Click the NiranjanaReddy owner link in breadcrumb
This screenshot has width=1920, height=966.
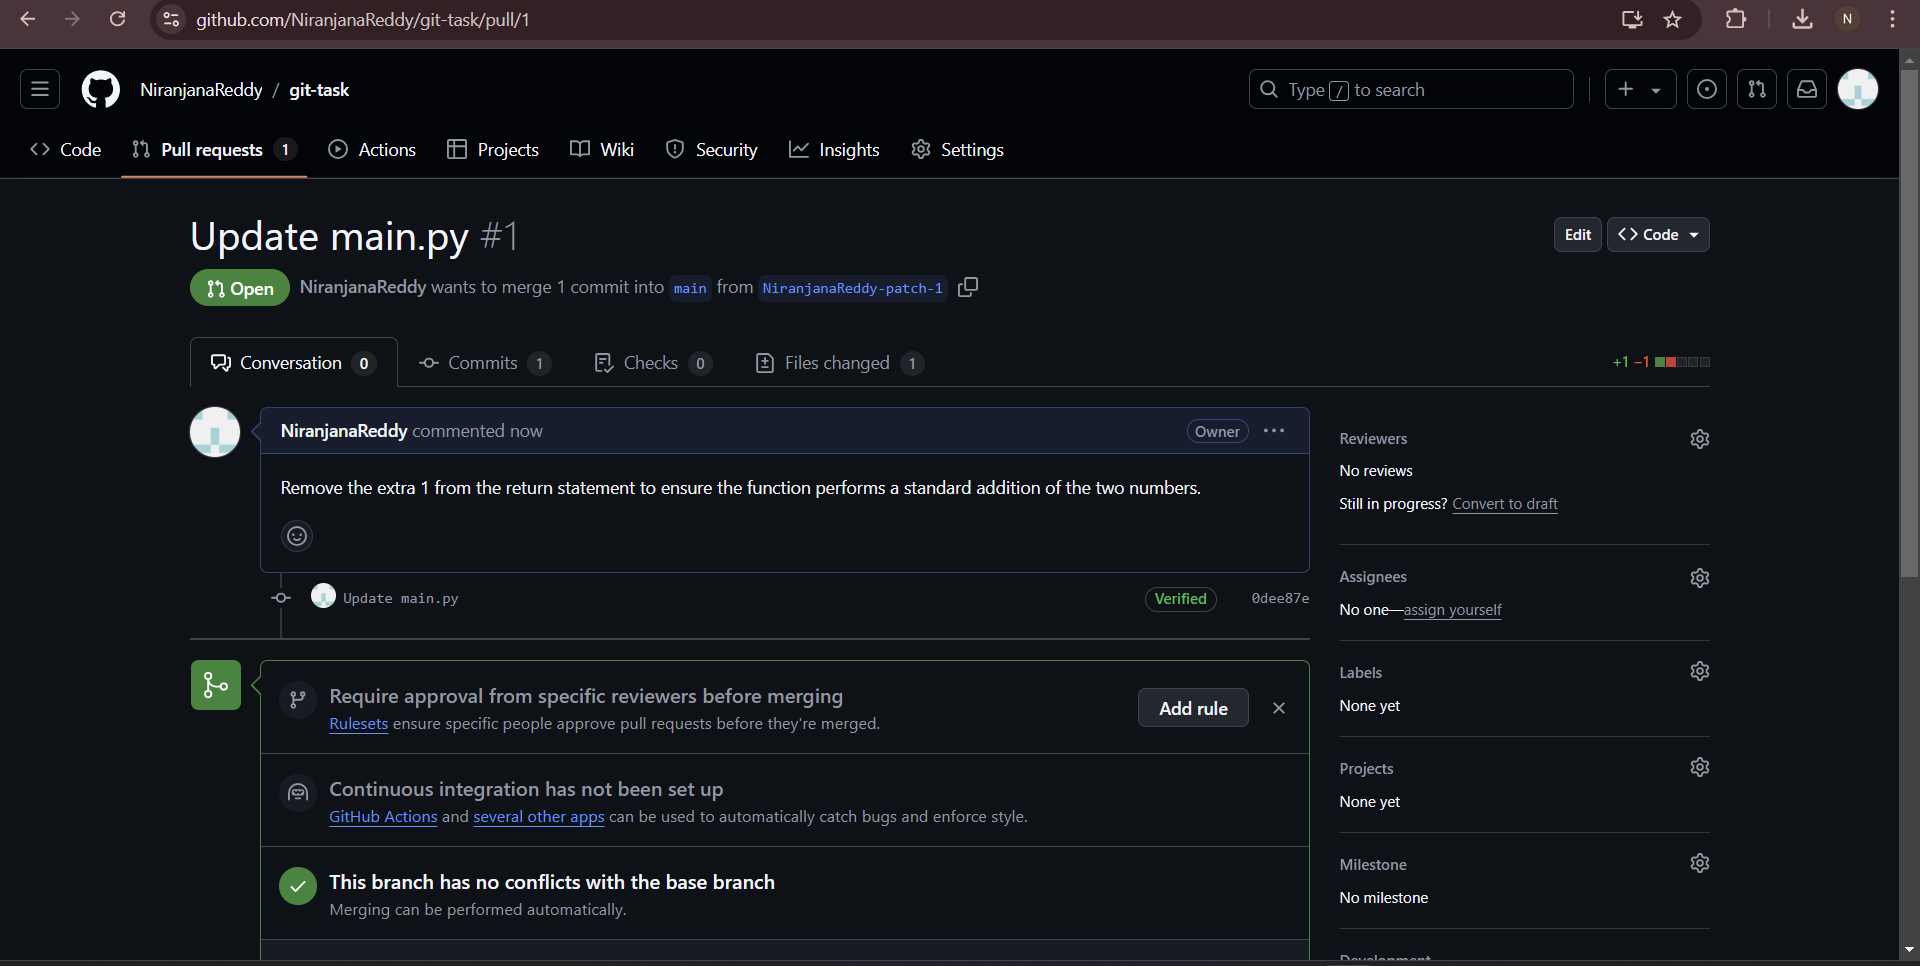(201, 89)
